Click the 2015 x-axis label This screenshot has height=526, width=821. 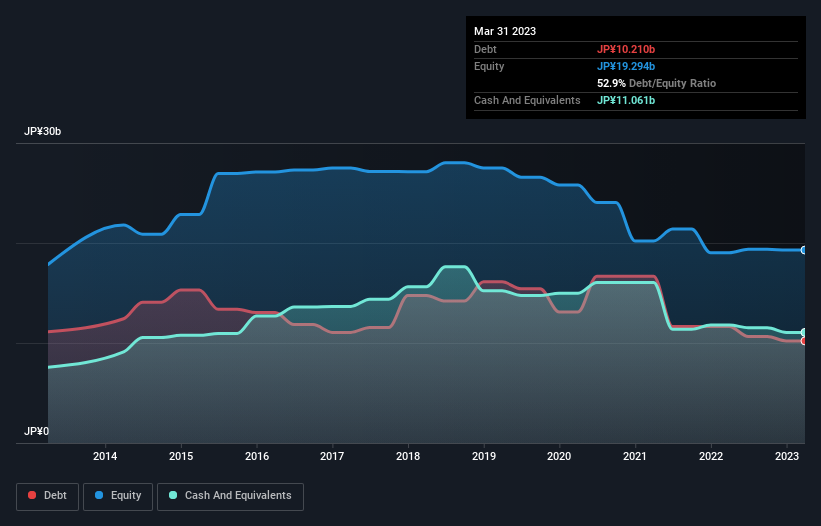[x=181, y=456]
